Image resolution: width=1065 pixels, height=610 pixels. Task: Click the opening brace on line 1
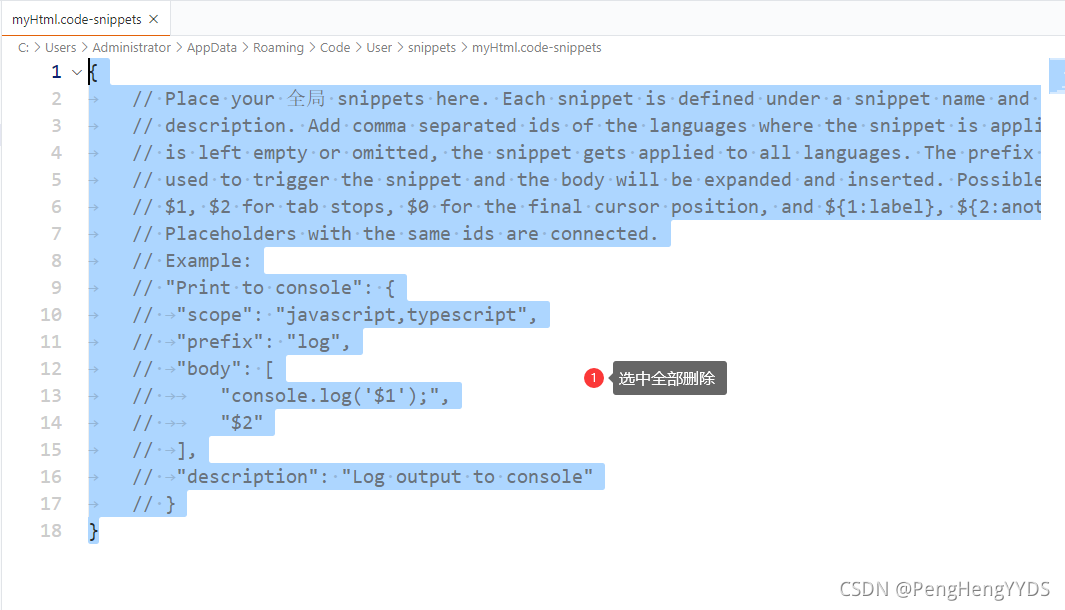[93, 72]
